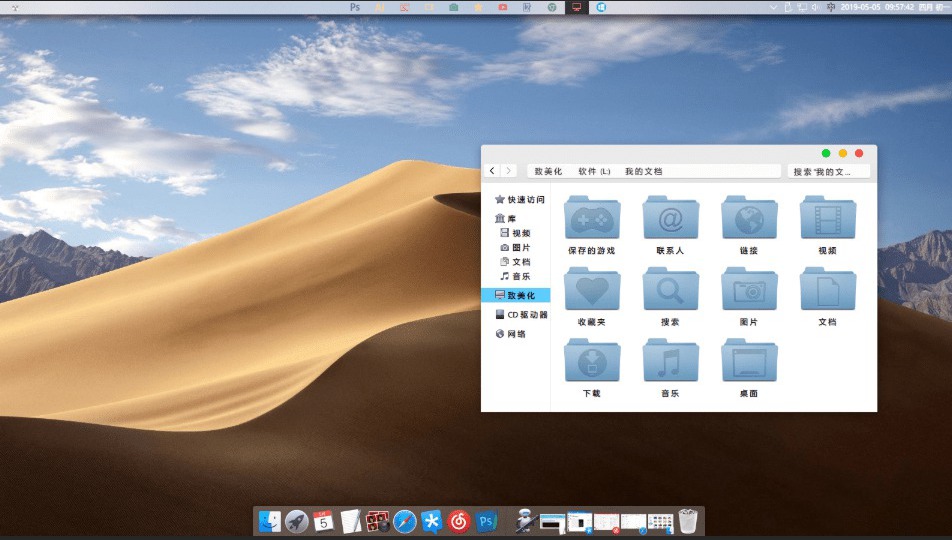Select 图片 under library in sidebar

coord(521,247)
